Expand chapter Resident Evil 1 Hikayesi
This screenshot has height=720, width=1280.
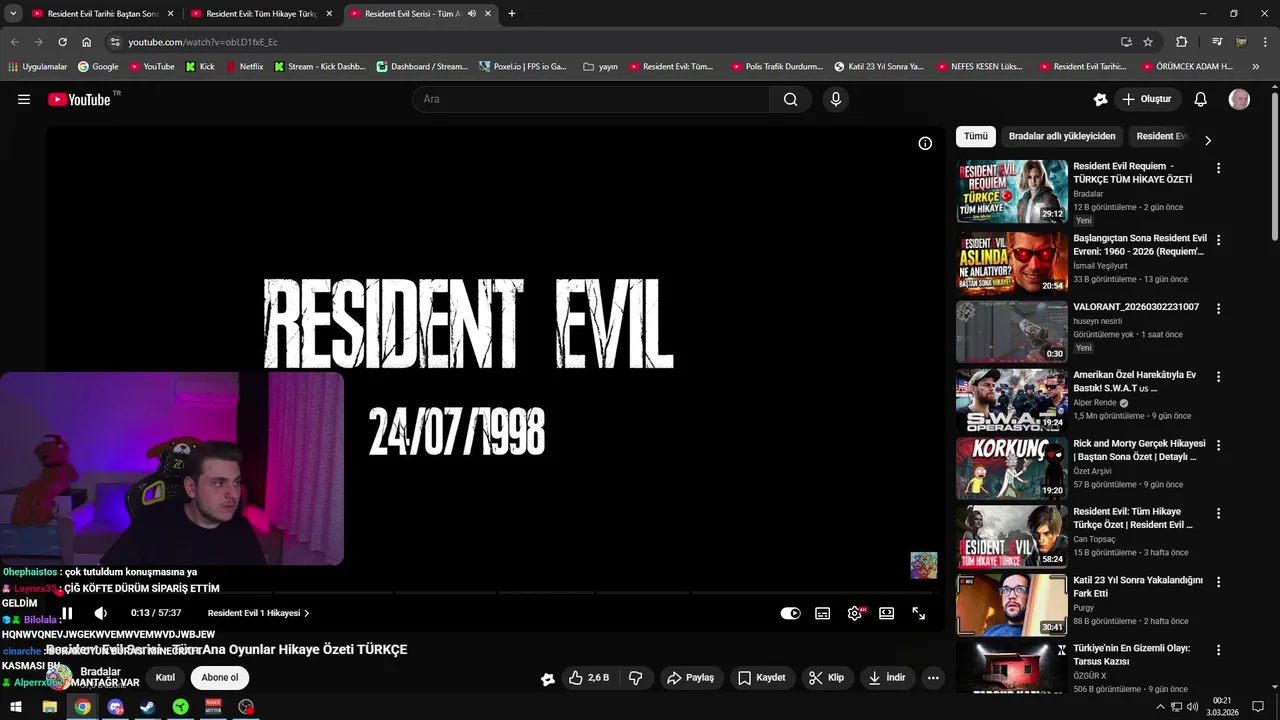click(x=259, y=613)
